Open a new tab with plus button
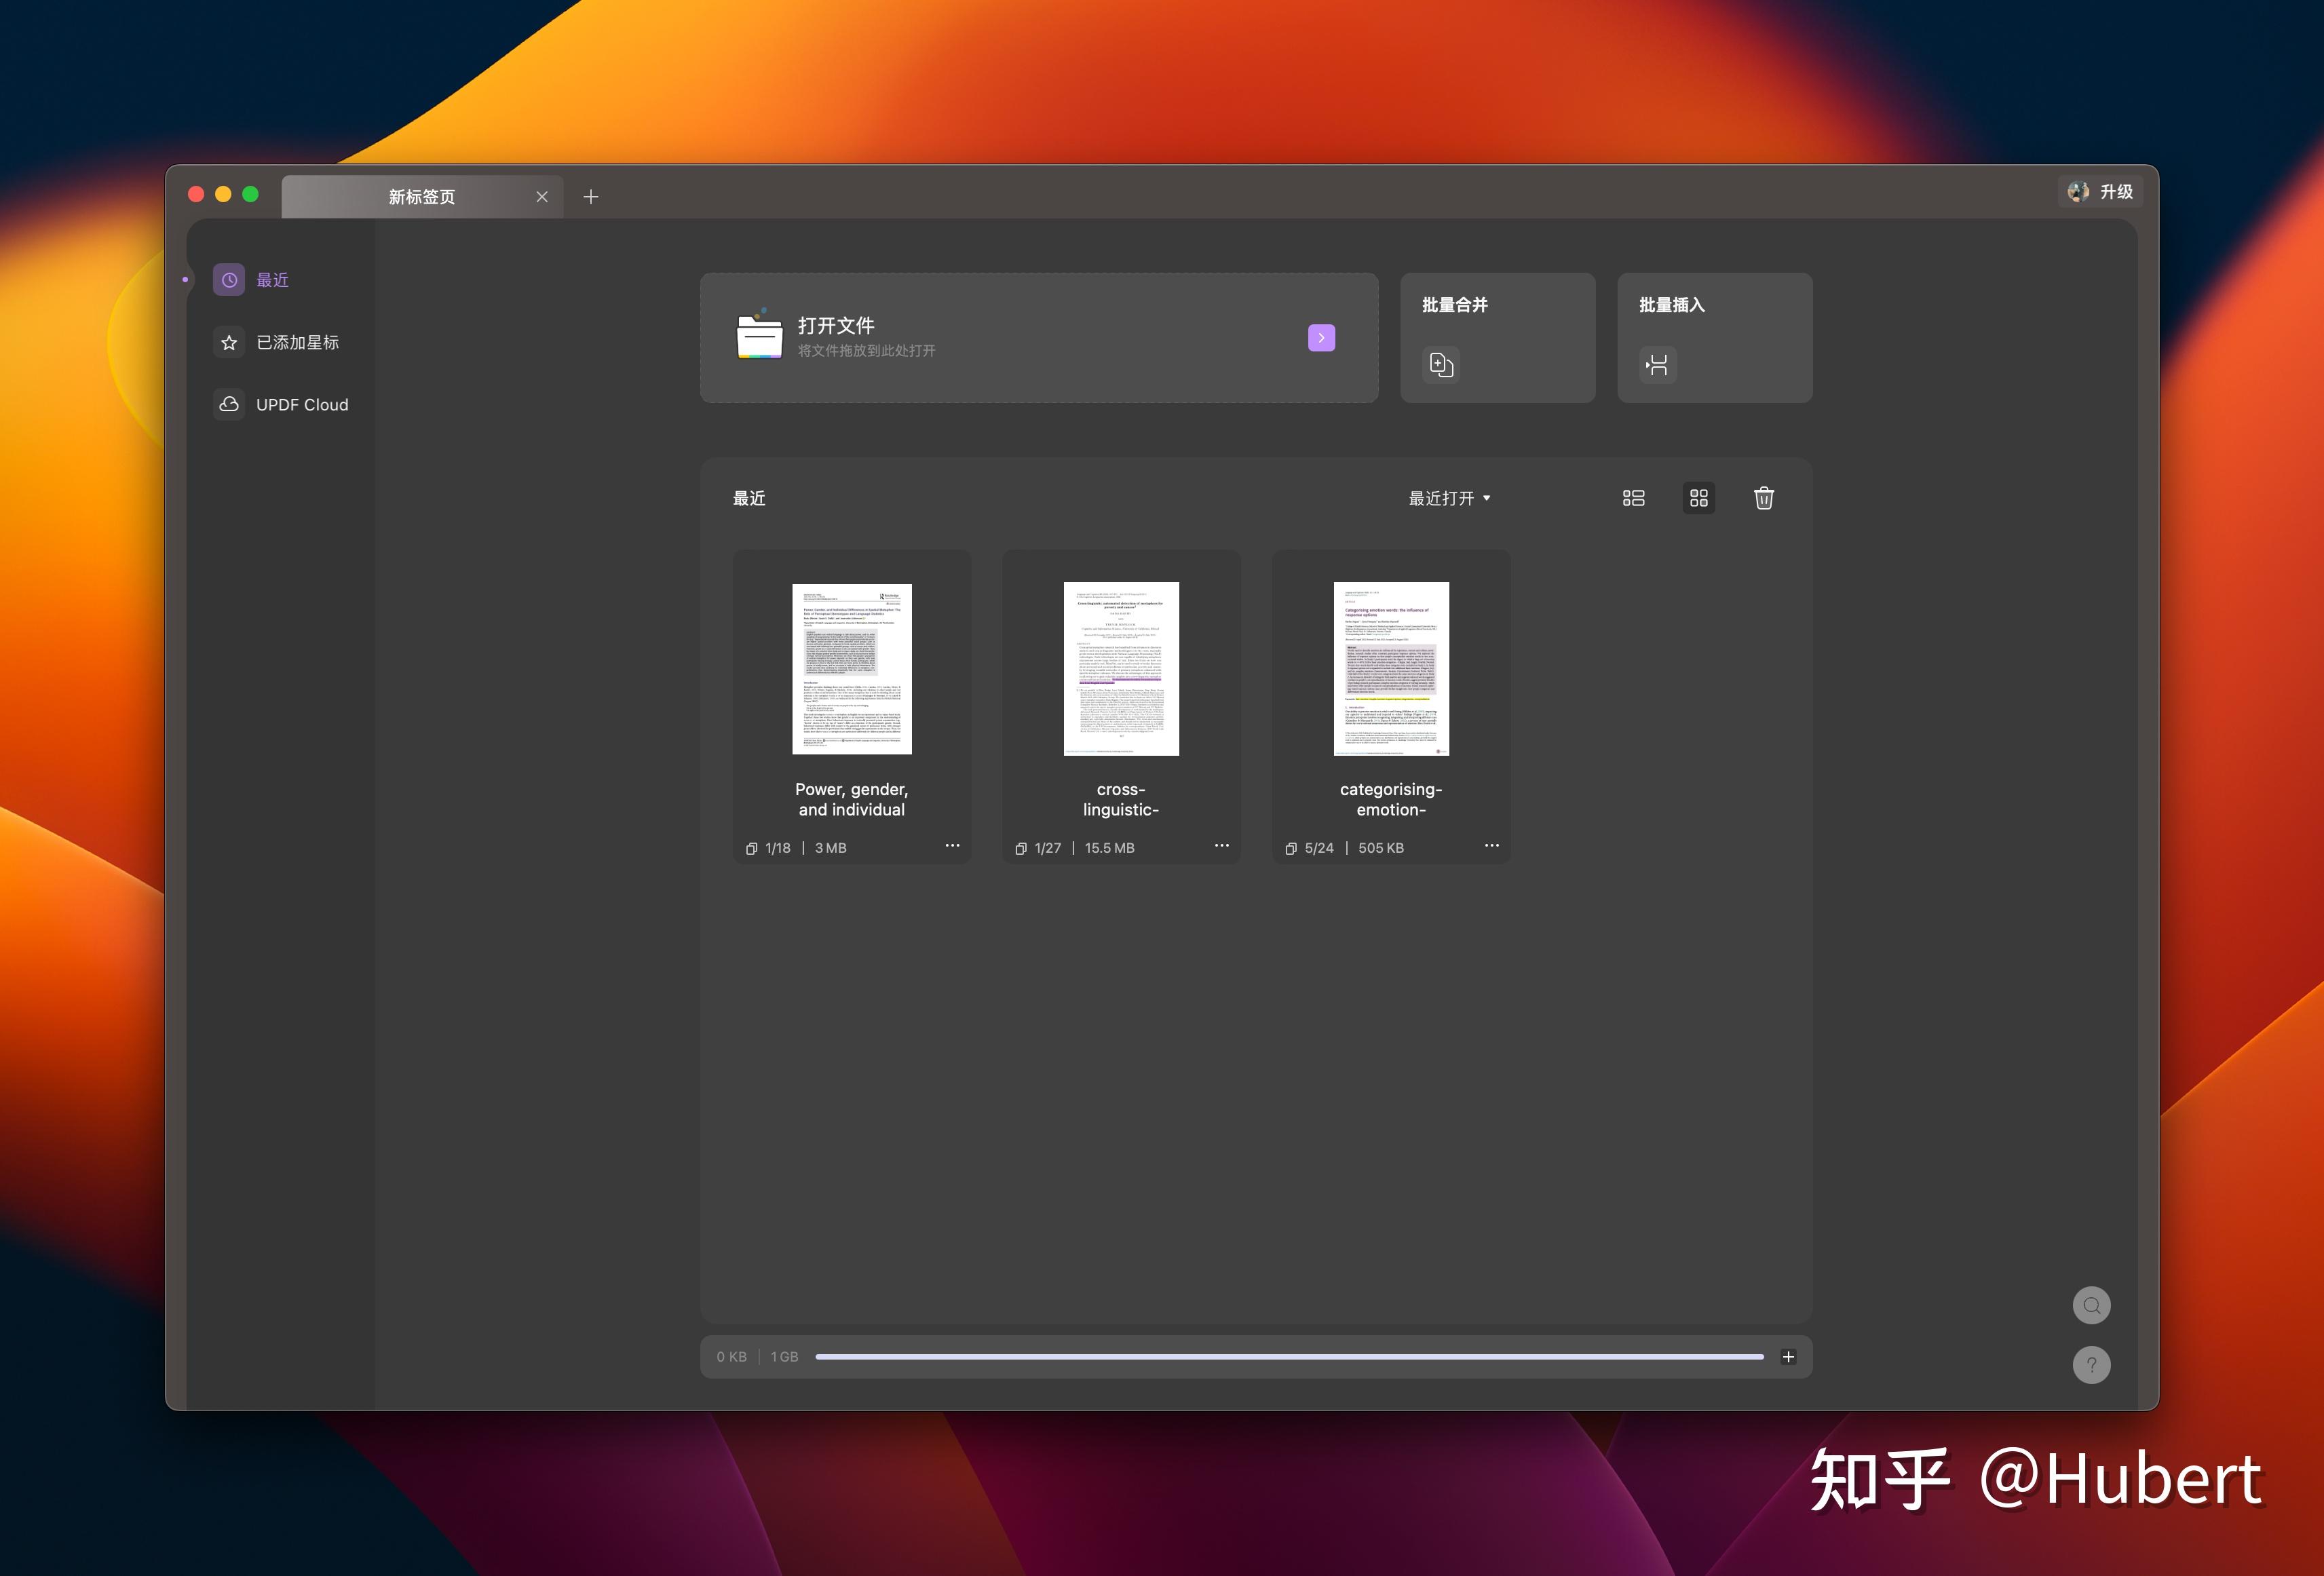2324x1576 pixels. pos(591,196)
